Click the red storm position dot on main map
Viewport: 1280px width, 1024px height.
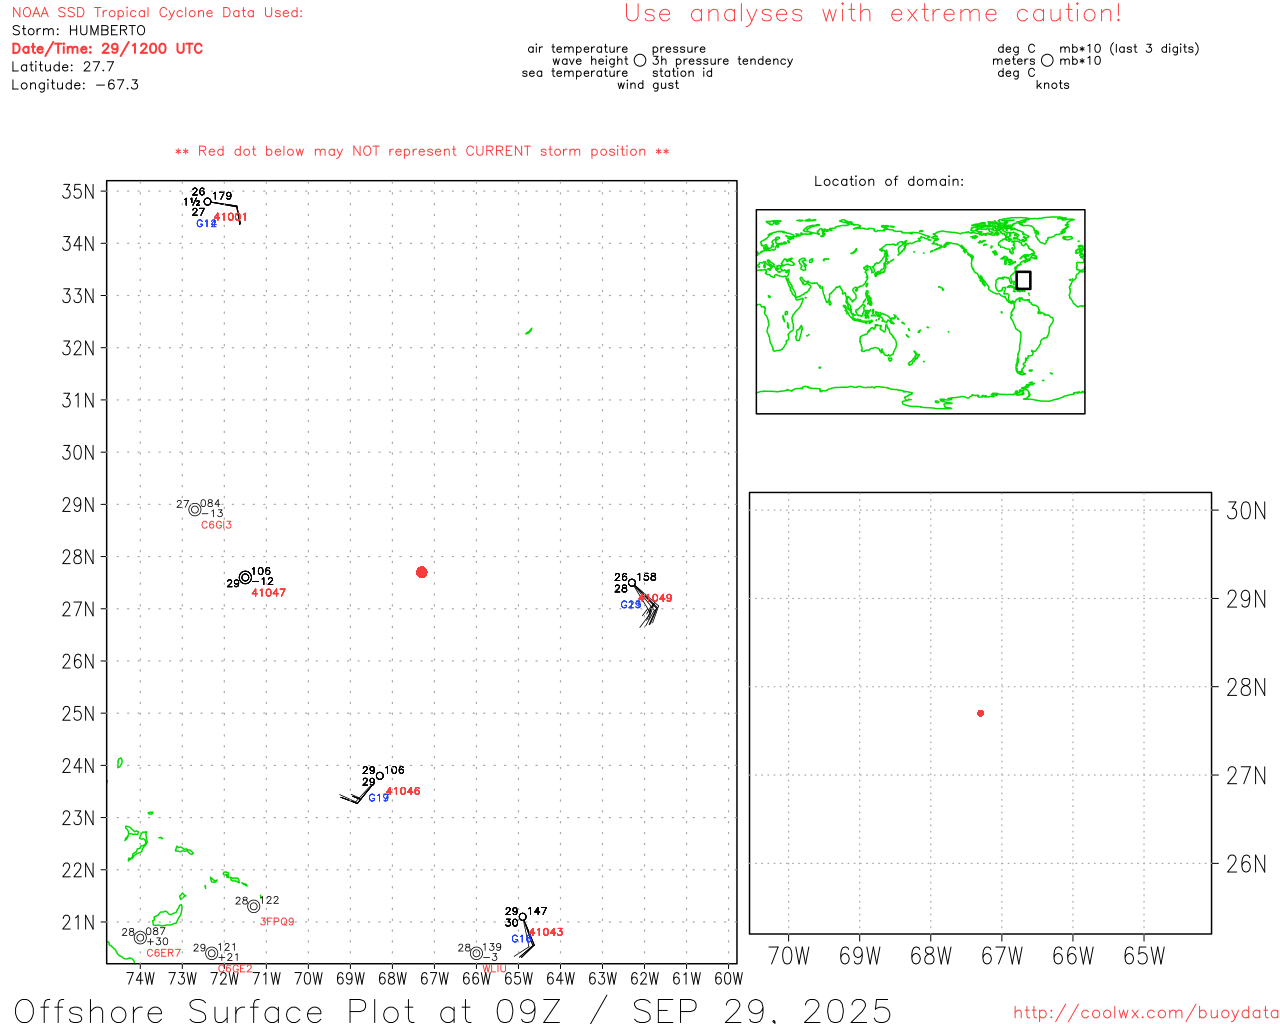421,572
